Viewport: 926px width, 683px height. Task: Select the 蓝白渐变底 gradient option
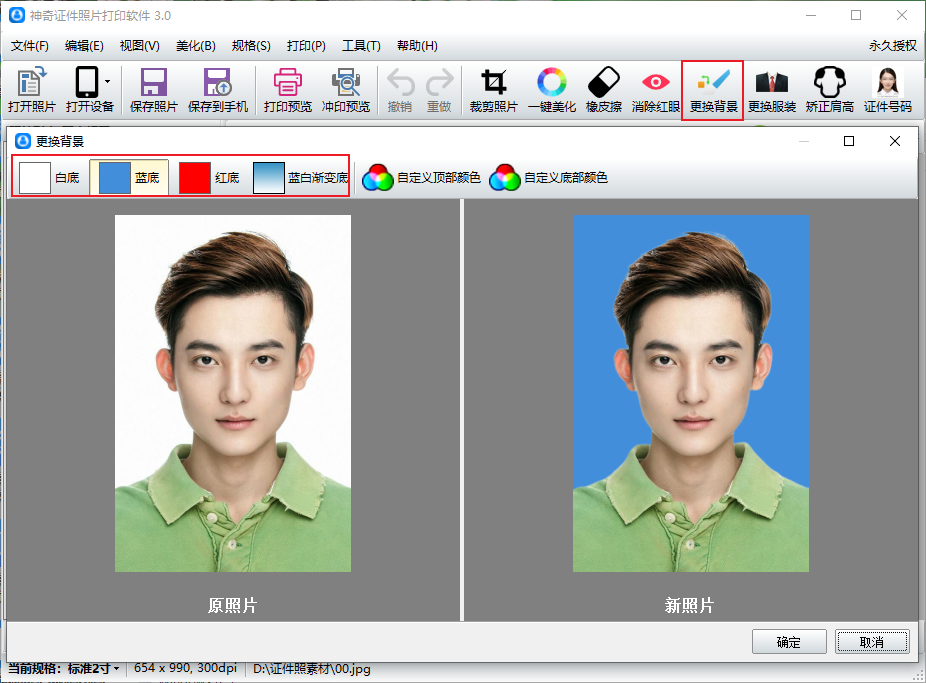coord(301,178)
